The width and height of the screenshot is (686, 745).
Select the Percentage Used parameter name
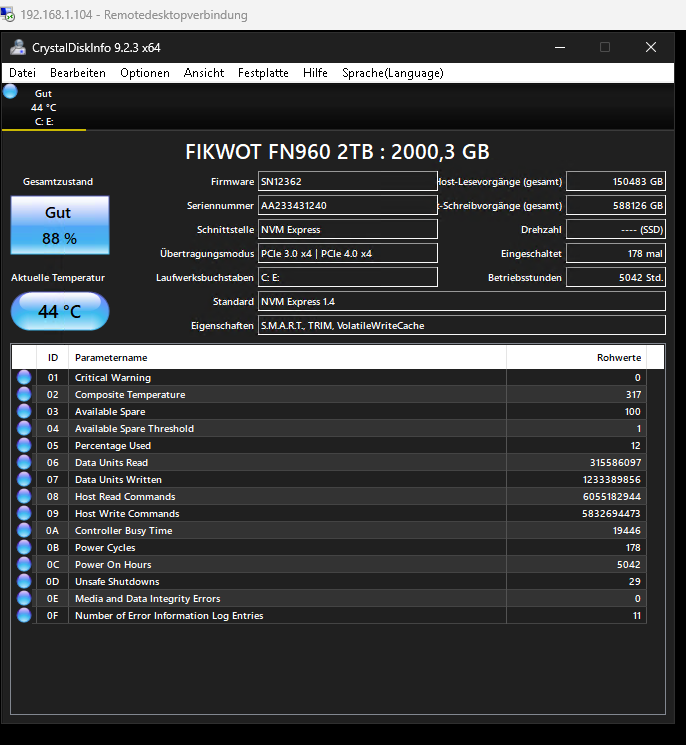click(113, 446)
